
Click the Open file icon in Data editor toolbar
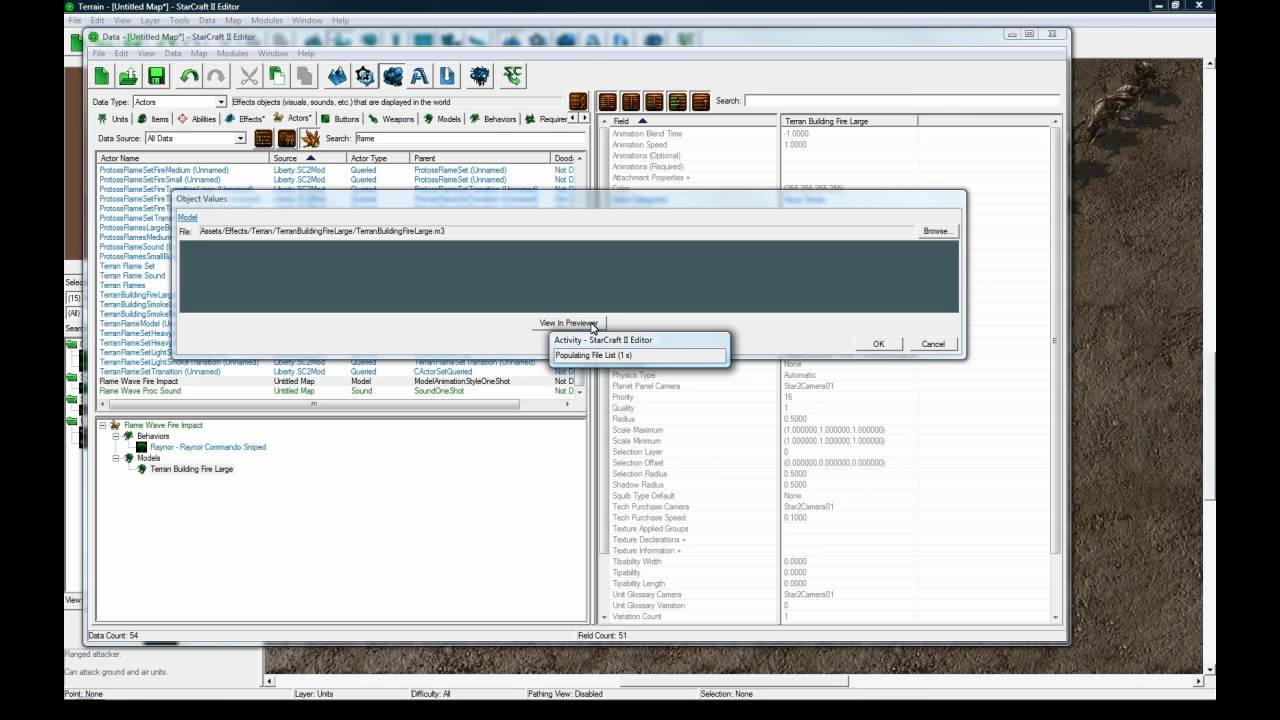(x=128, y=76)
